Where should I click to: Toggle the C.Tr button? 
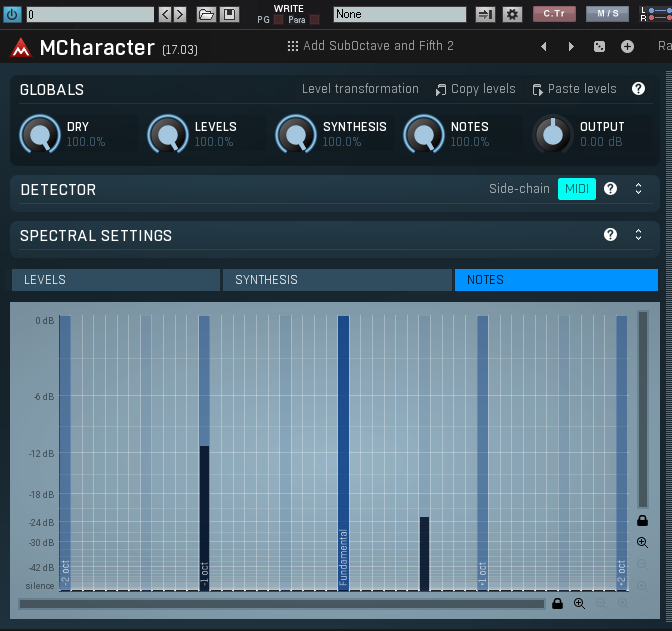554,14
